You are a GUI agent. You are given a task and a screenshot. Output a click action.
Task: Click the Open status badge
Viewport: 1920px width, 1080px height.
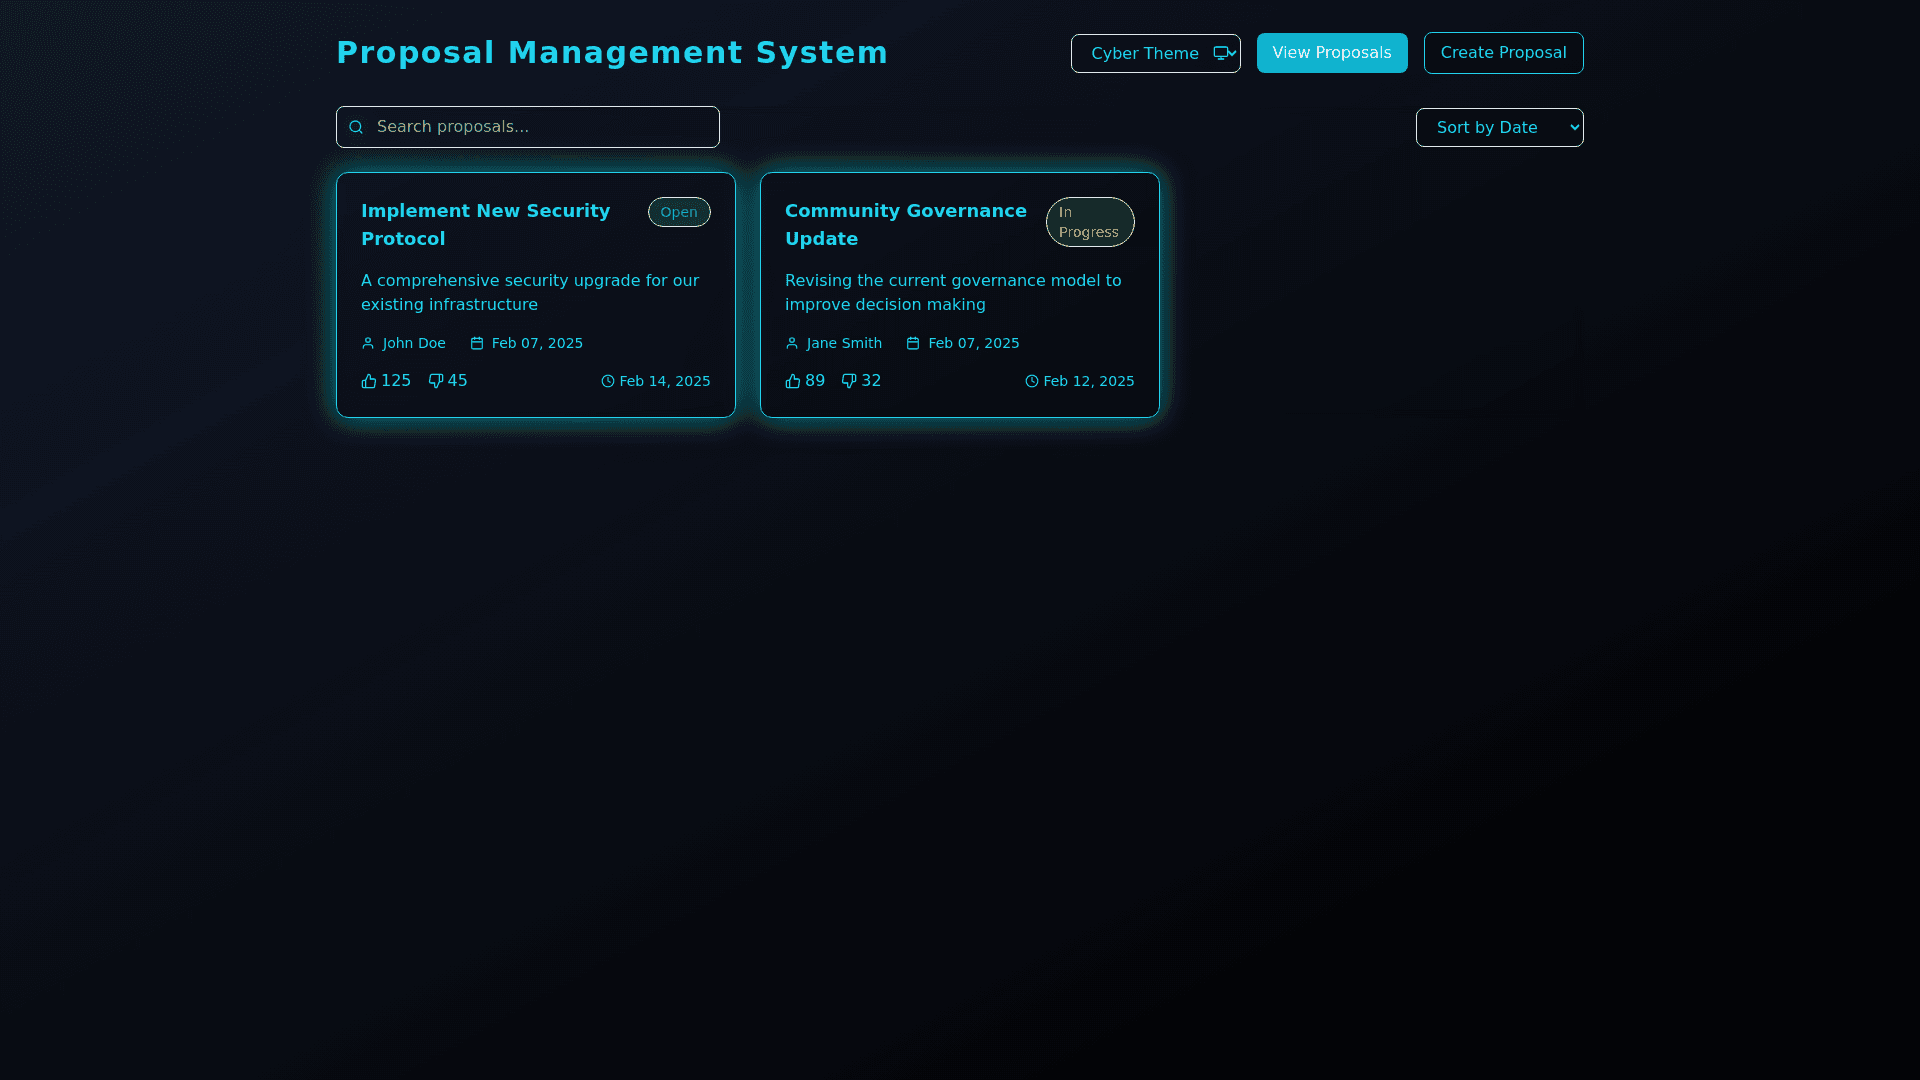[x=679, y=212]
